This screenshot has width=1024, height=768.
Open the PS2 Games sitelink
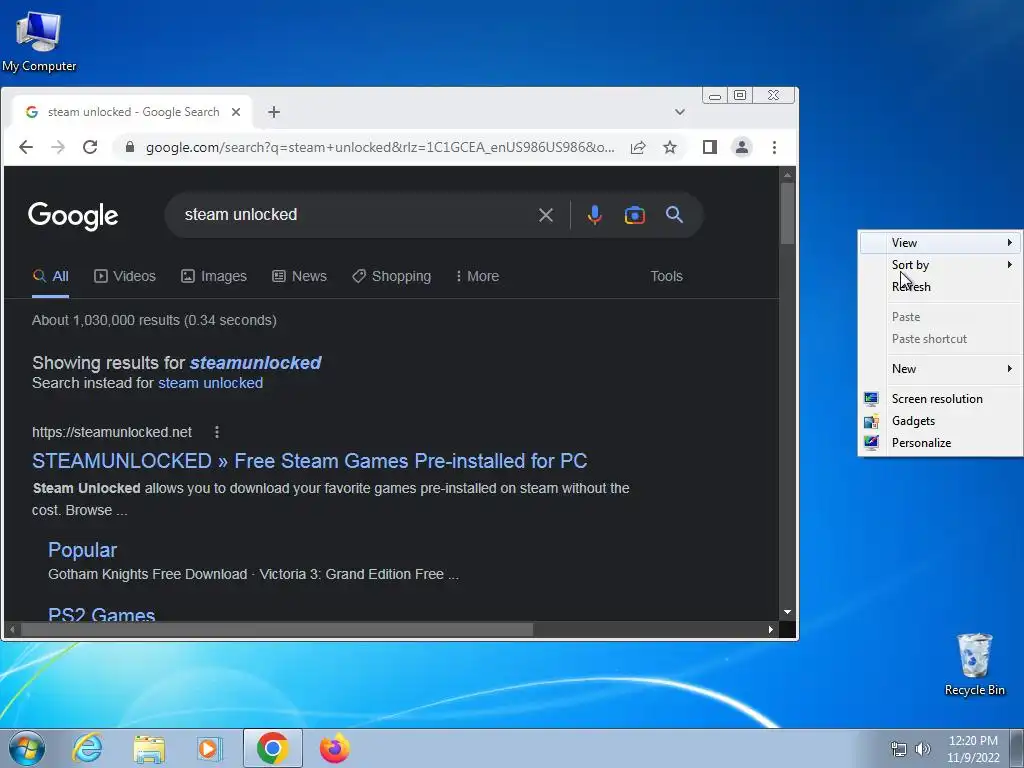click(x=102, y=615)
